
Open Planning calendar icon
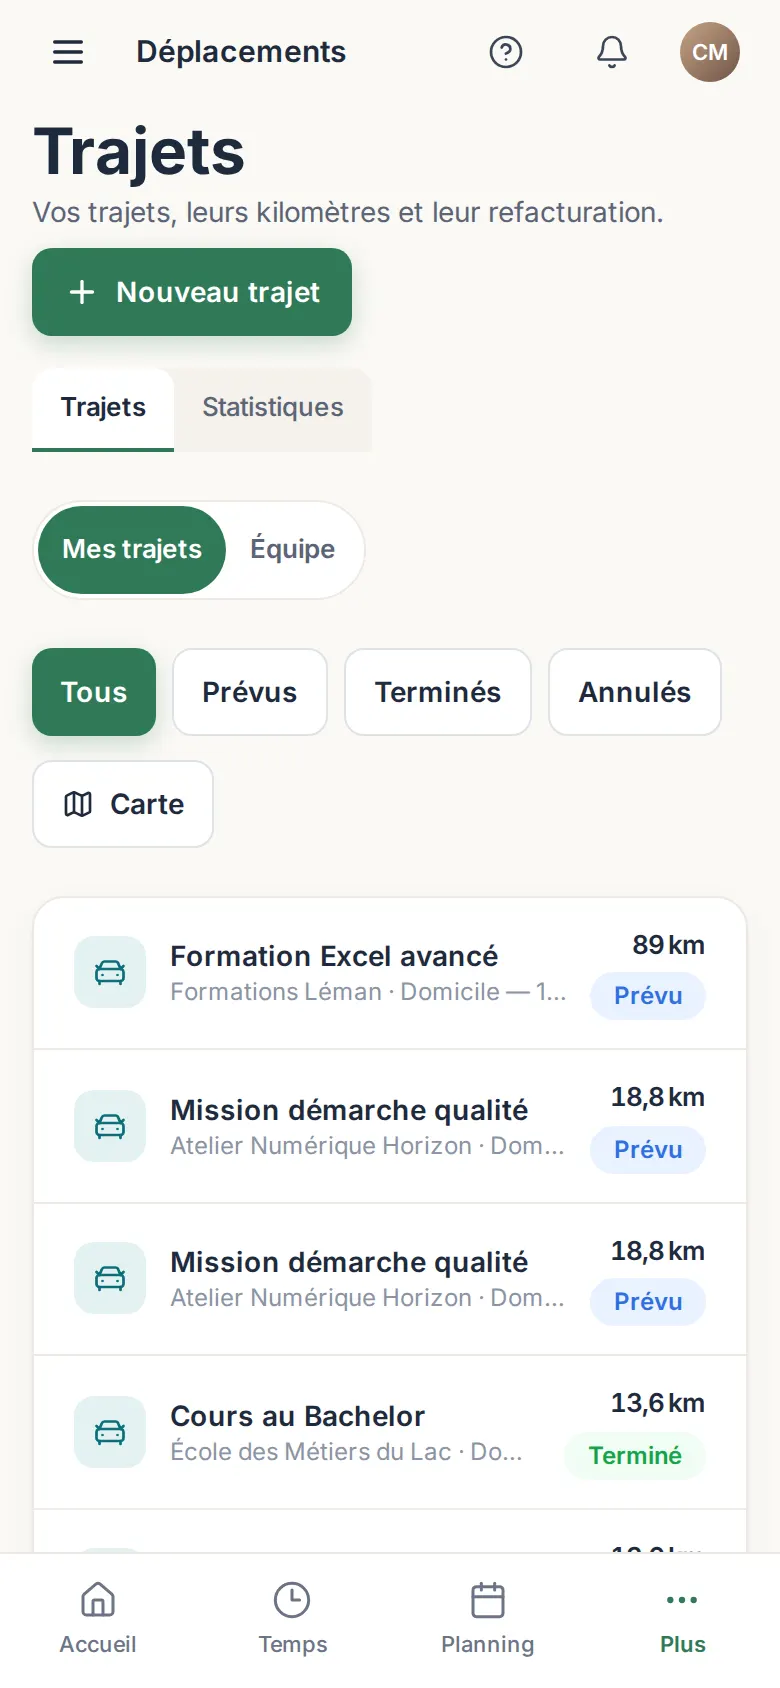tap(488, 1600)
